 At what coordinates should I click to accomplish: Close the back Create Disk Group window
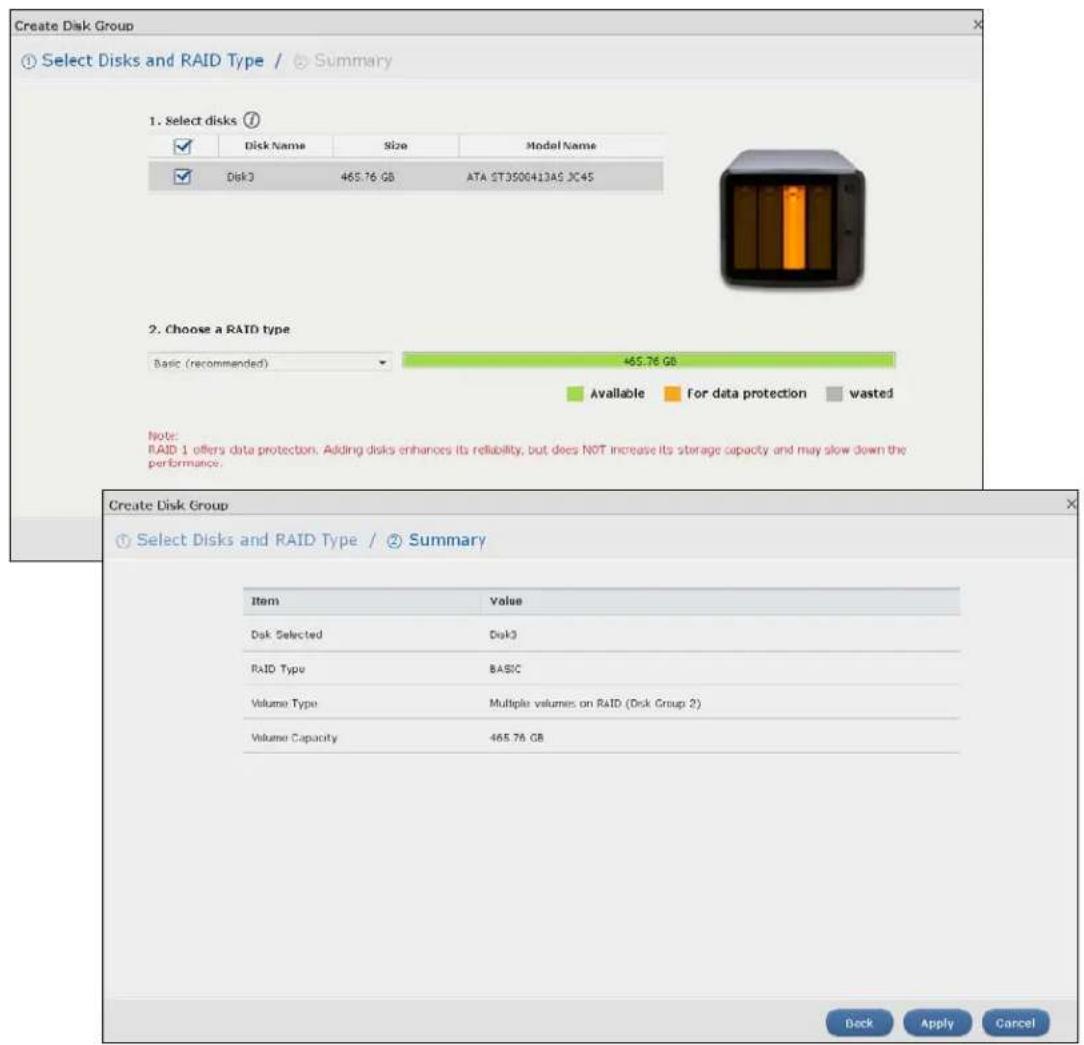click(x=977, y=25)
